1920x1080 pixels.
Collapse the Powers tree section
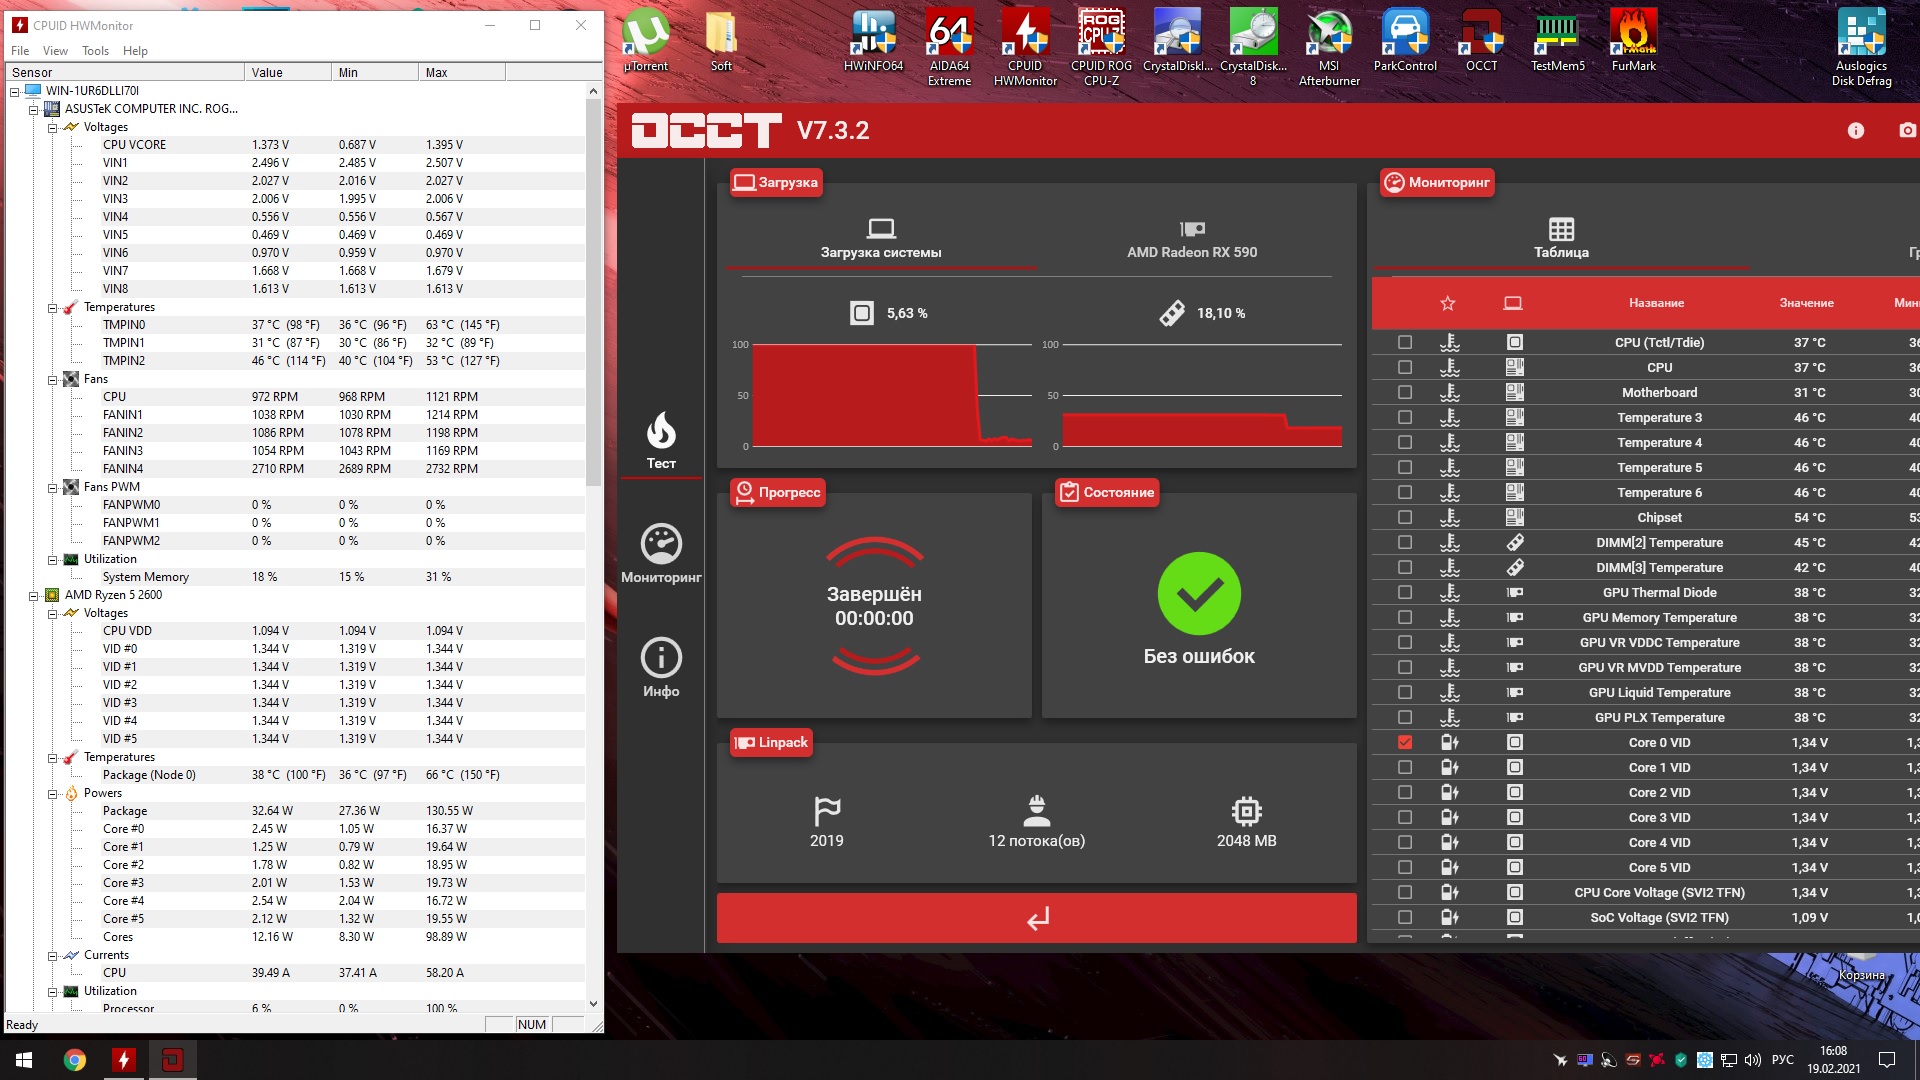point(53,793)
